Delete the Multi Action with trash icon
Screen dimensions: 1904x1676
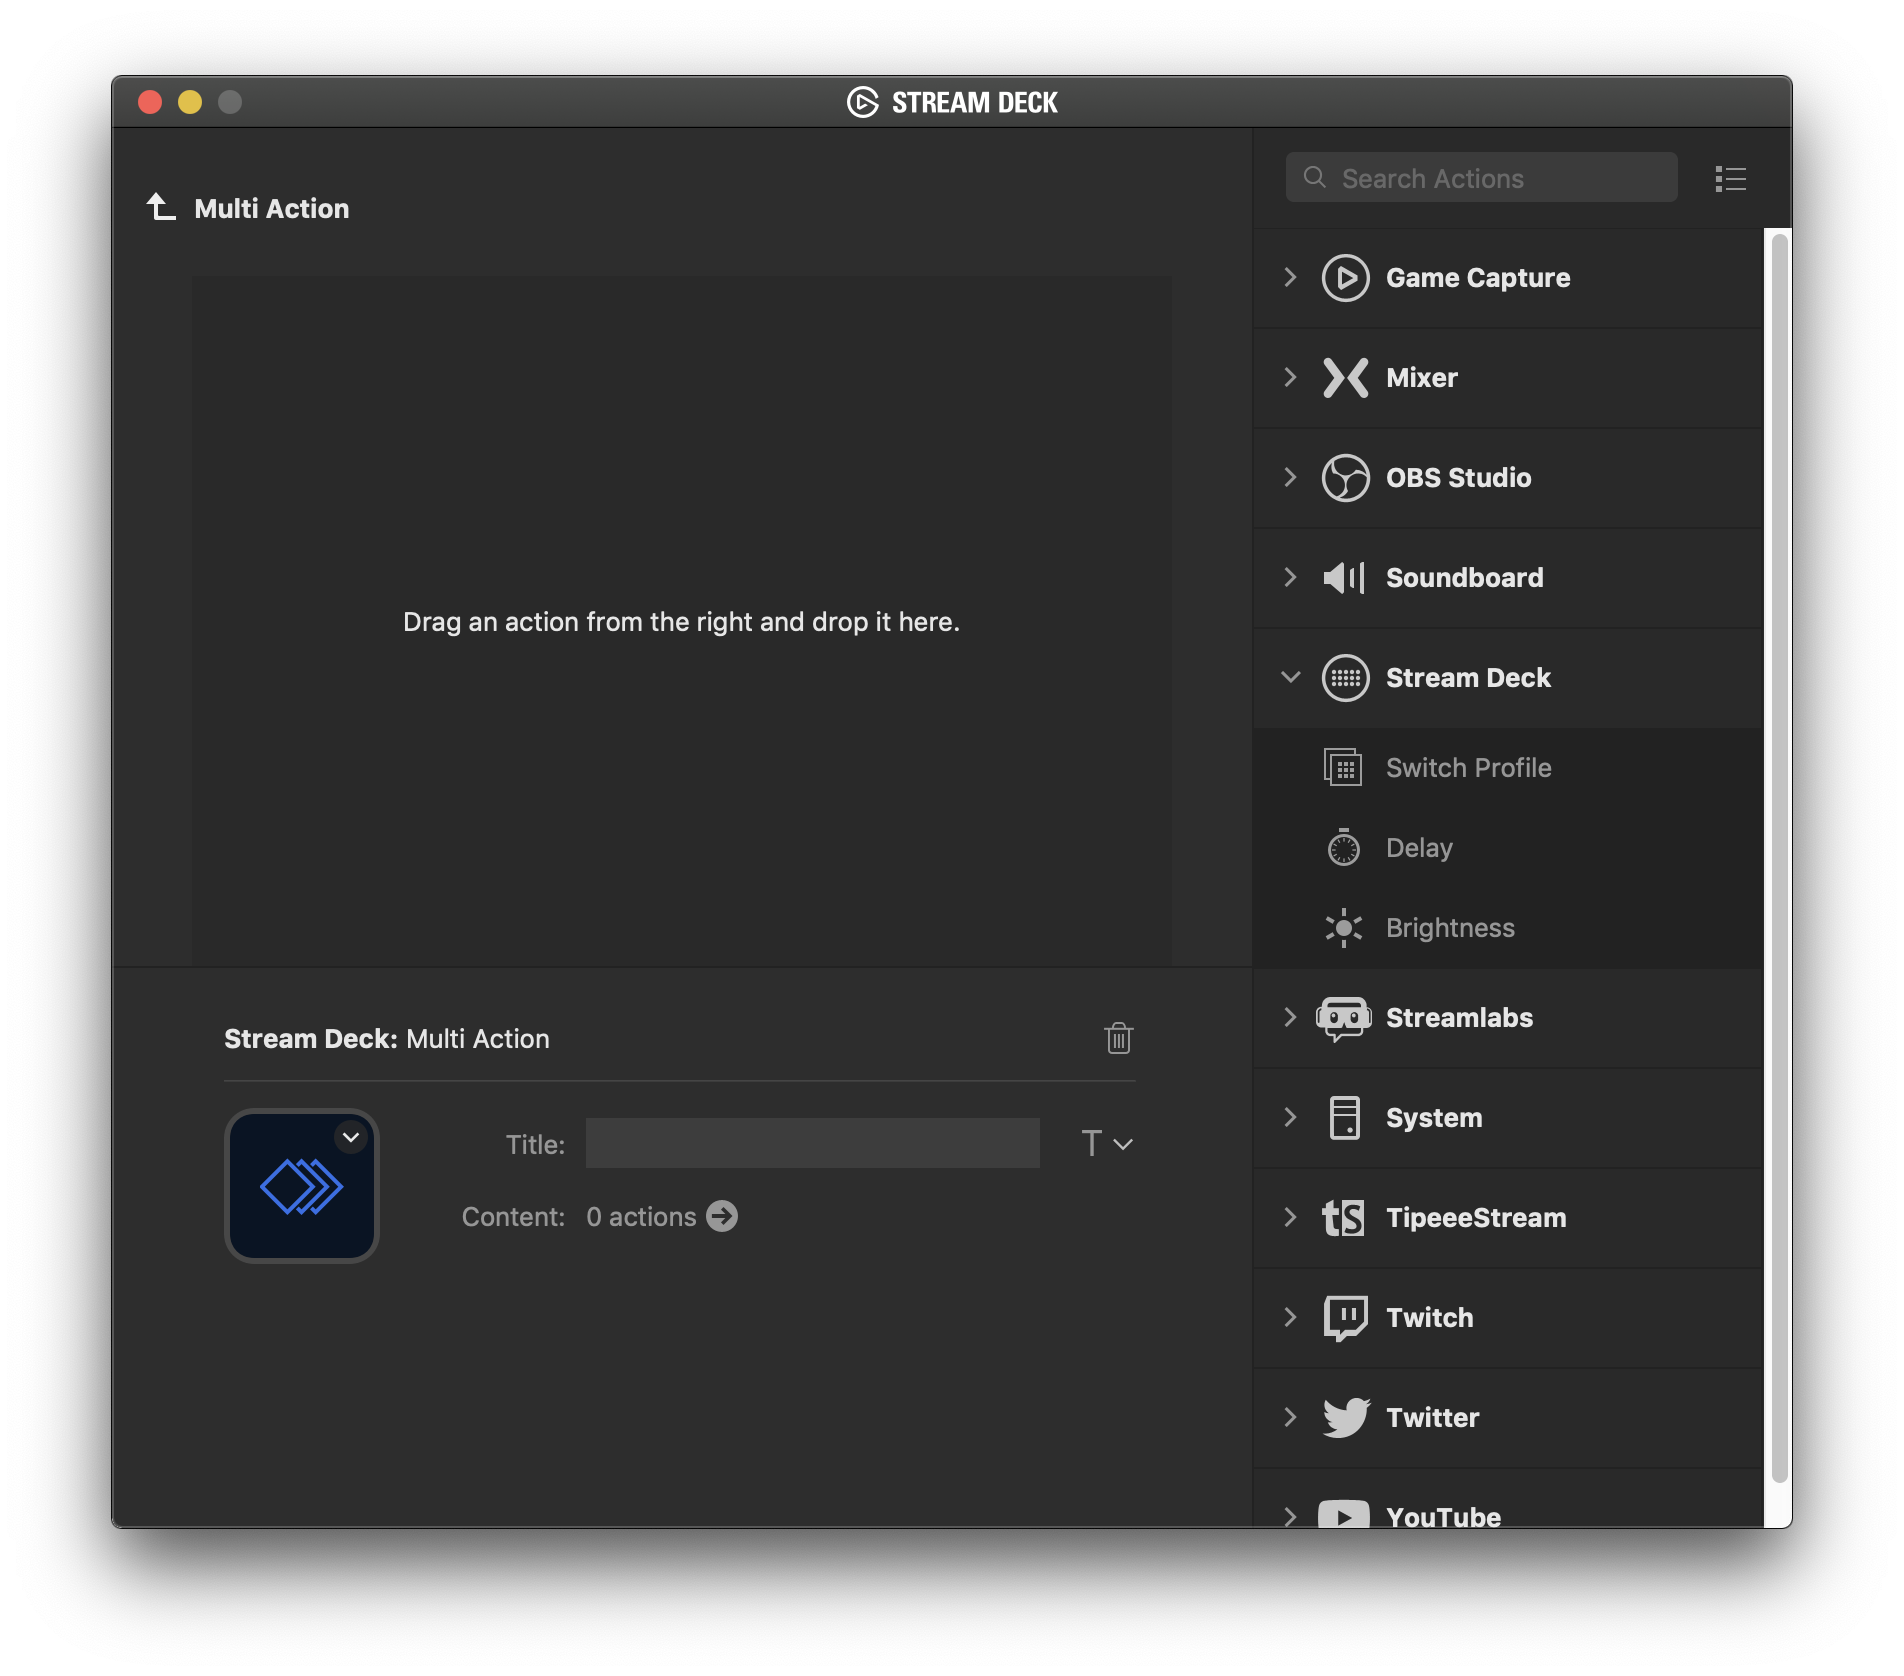coord(1118,1038)
